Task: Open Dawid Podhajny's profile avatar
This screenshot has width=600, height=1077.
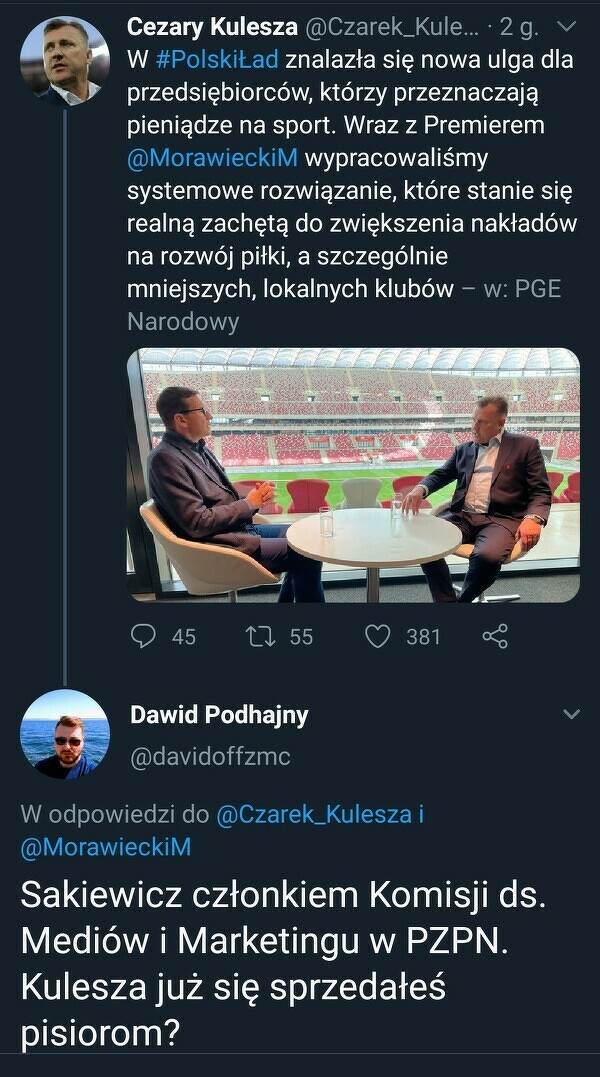Action: [x=65, y=734]
